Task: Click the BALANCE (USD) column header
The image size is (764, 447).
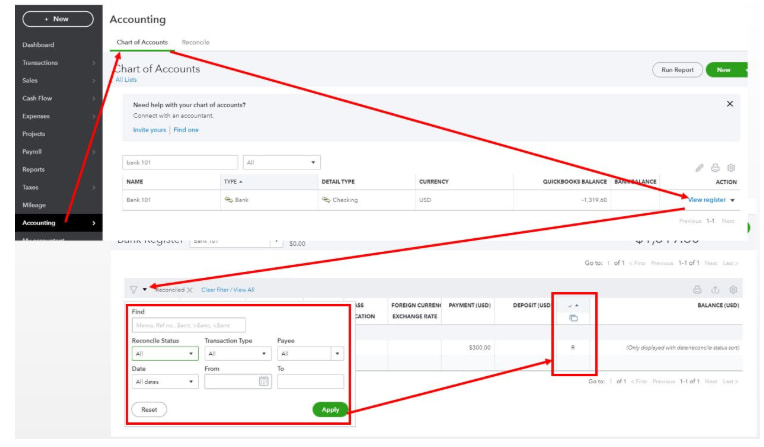Action: (718, 306)
